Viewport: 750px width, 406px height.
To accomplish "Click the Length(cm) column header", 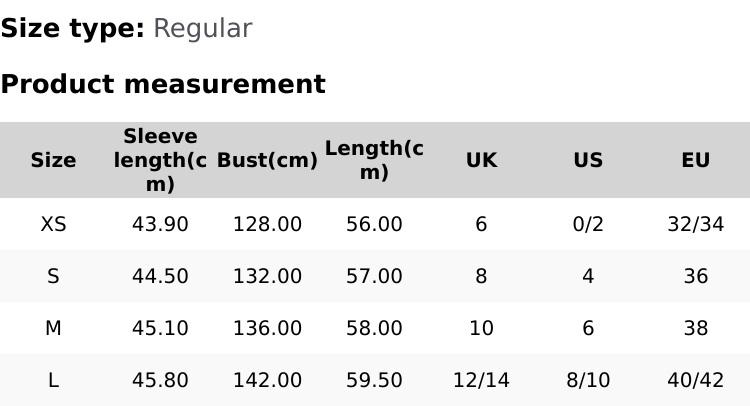I will tap(374, 160).
